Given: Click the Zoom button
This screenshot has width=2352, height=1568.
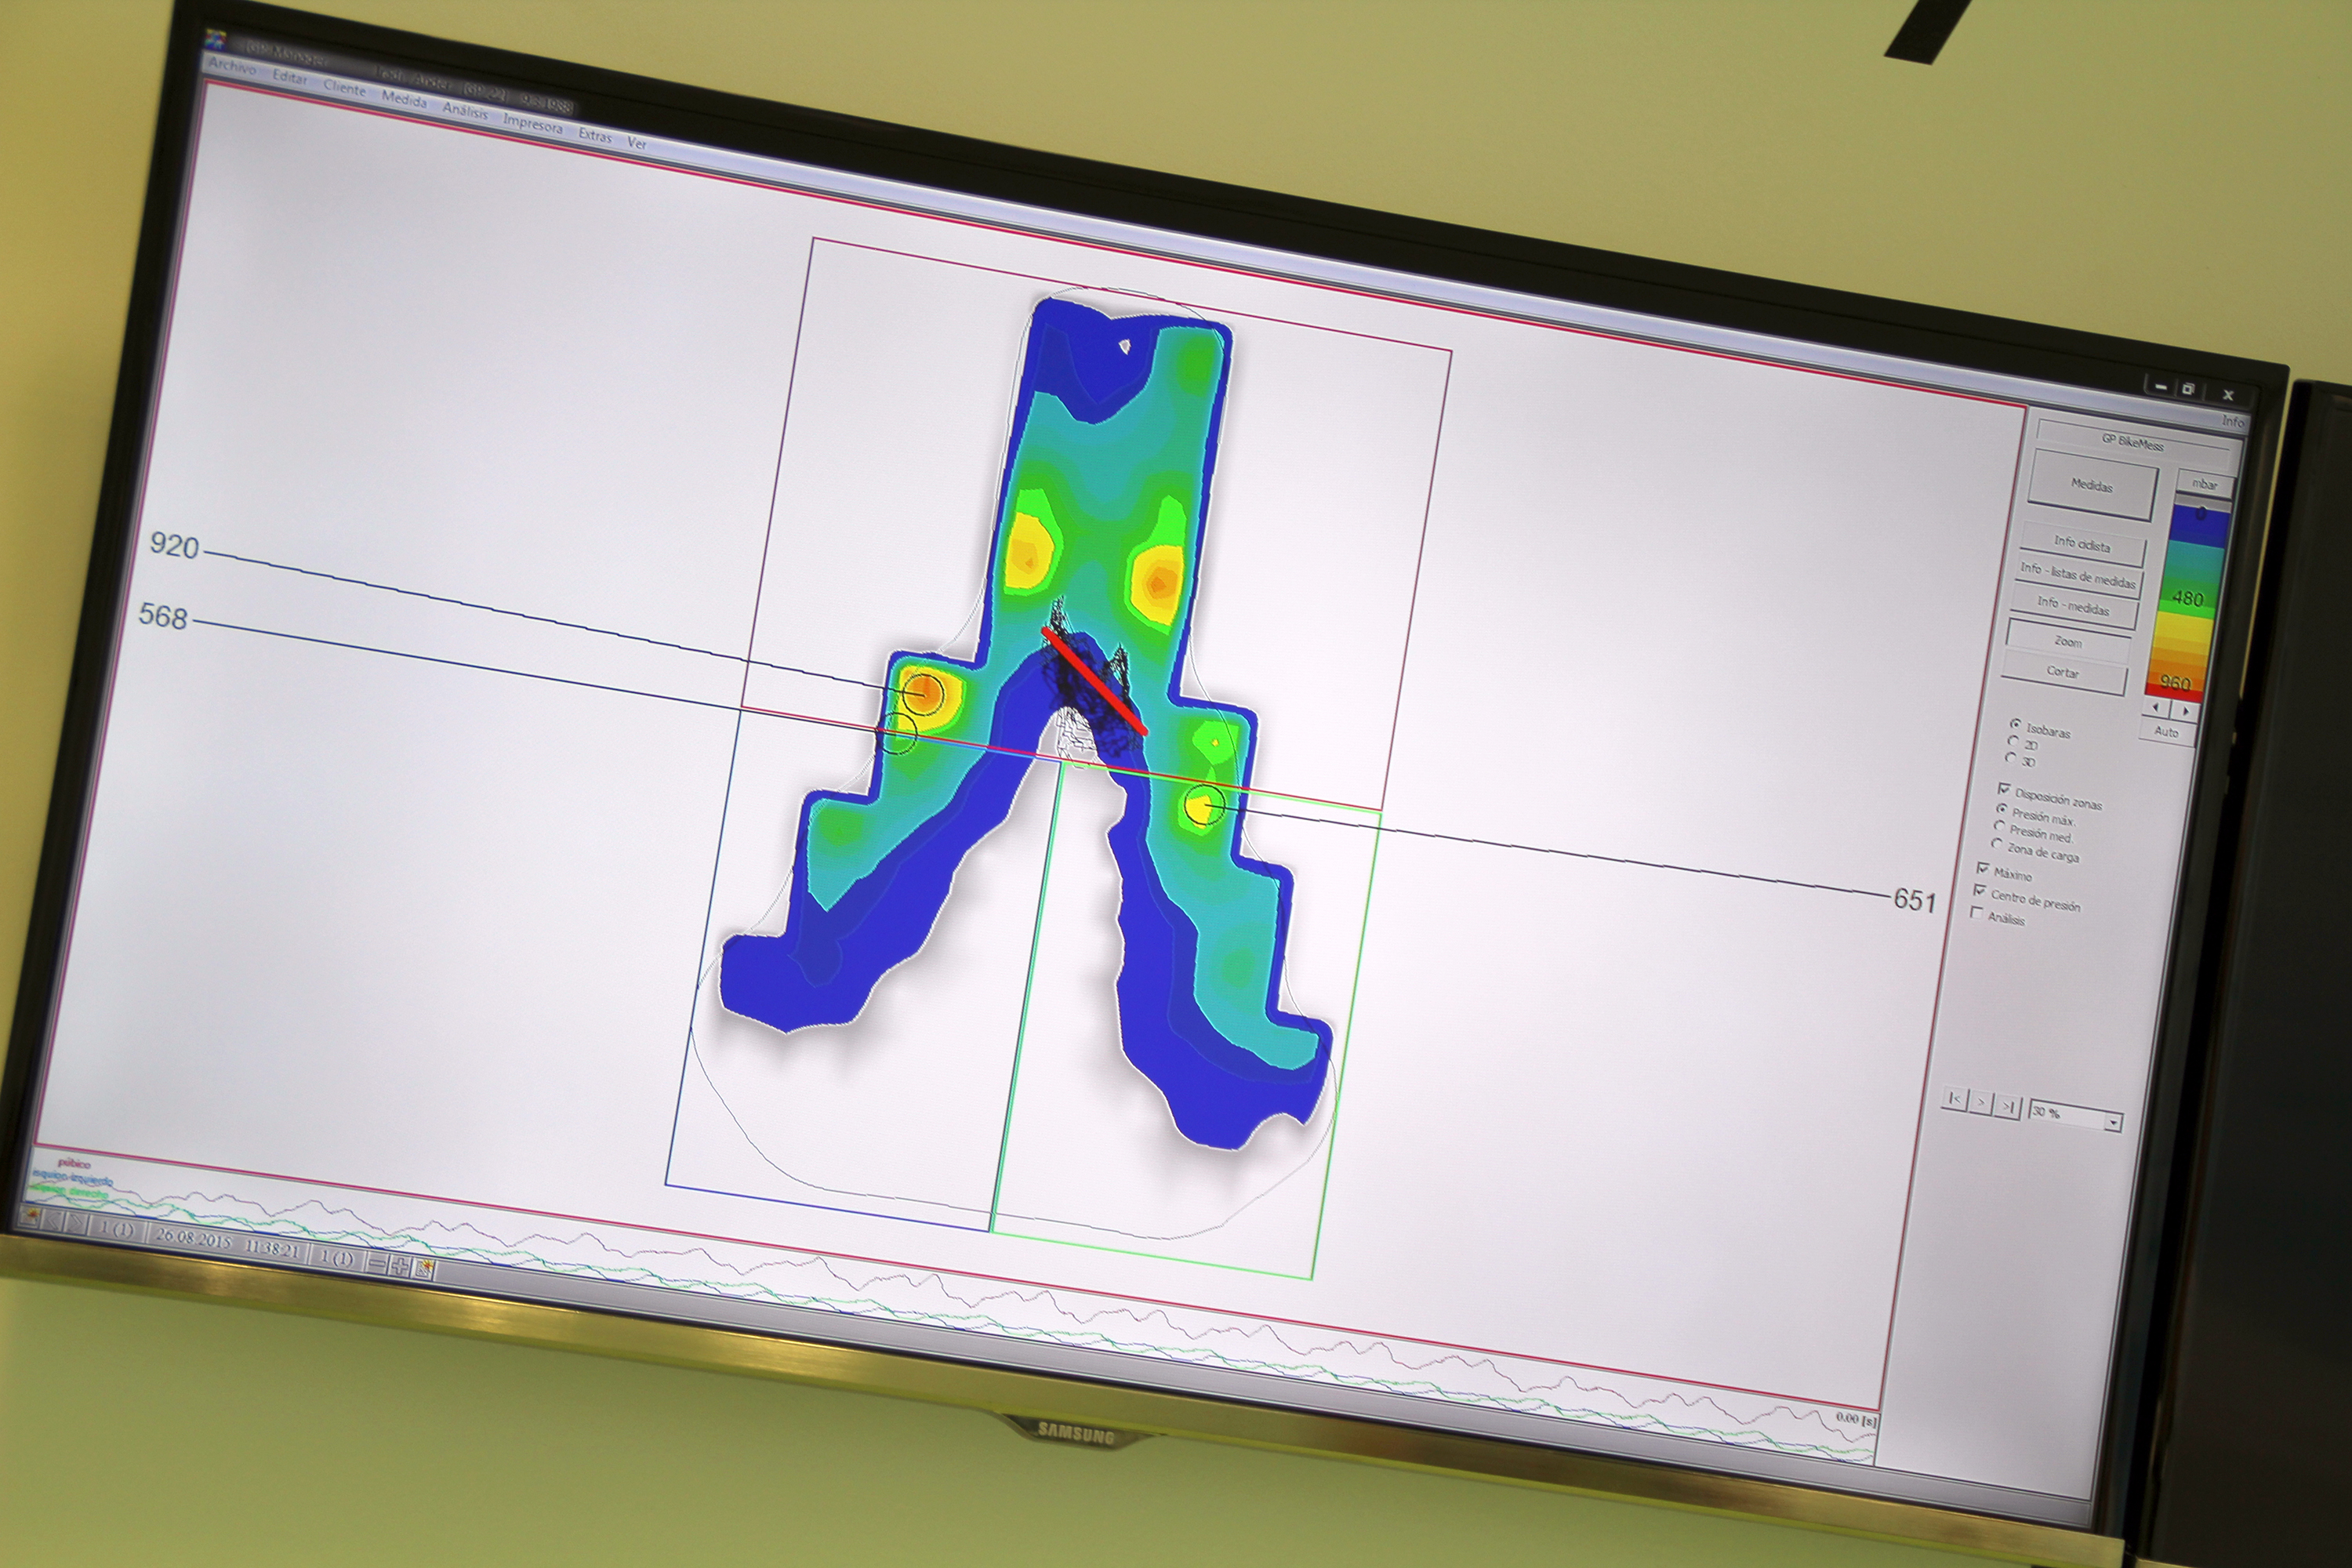Looking at the screenshot, I should [2068, 641].
